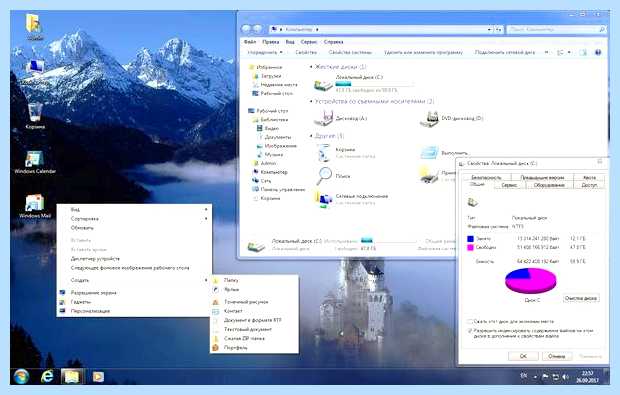Open the Упорядочить dropdown in Explorer toolbar
The height and width of the screenshot is (395, 620).
pyautogui.click(x=265, y=52)
